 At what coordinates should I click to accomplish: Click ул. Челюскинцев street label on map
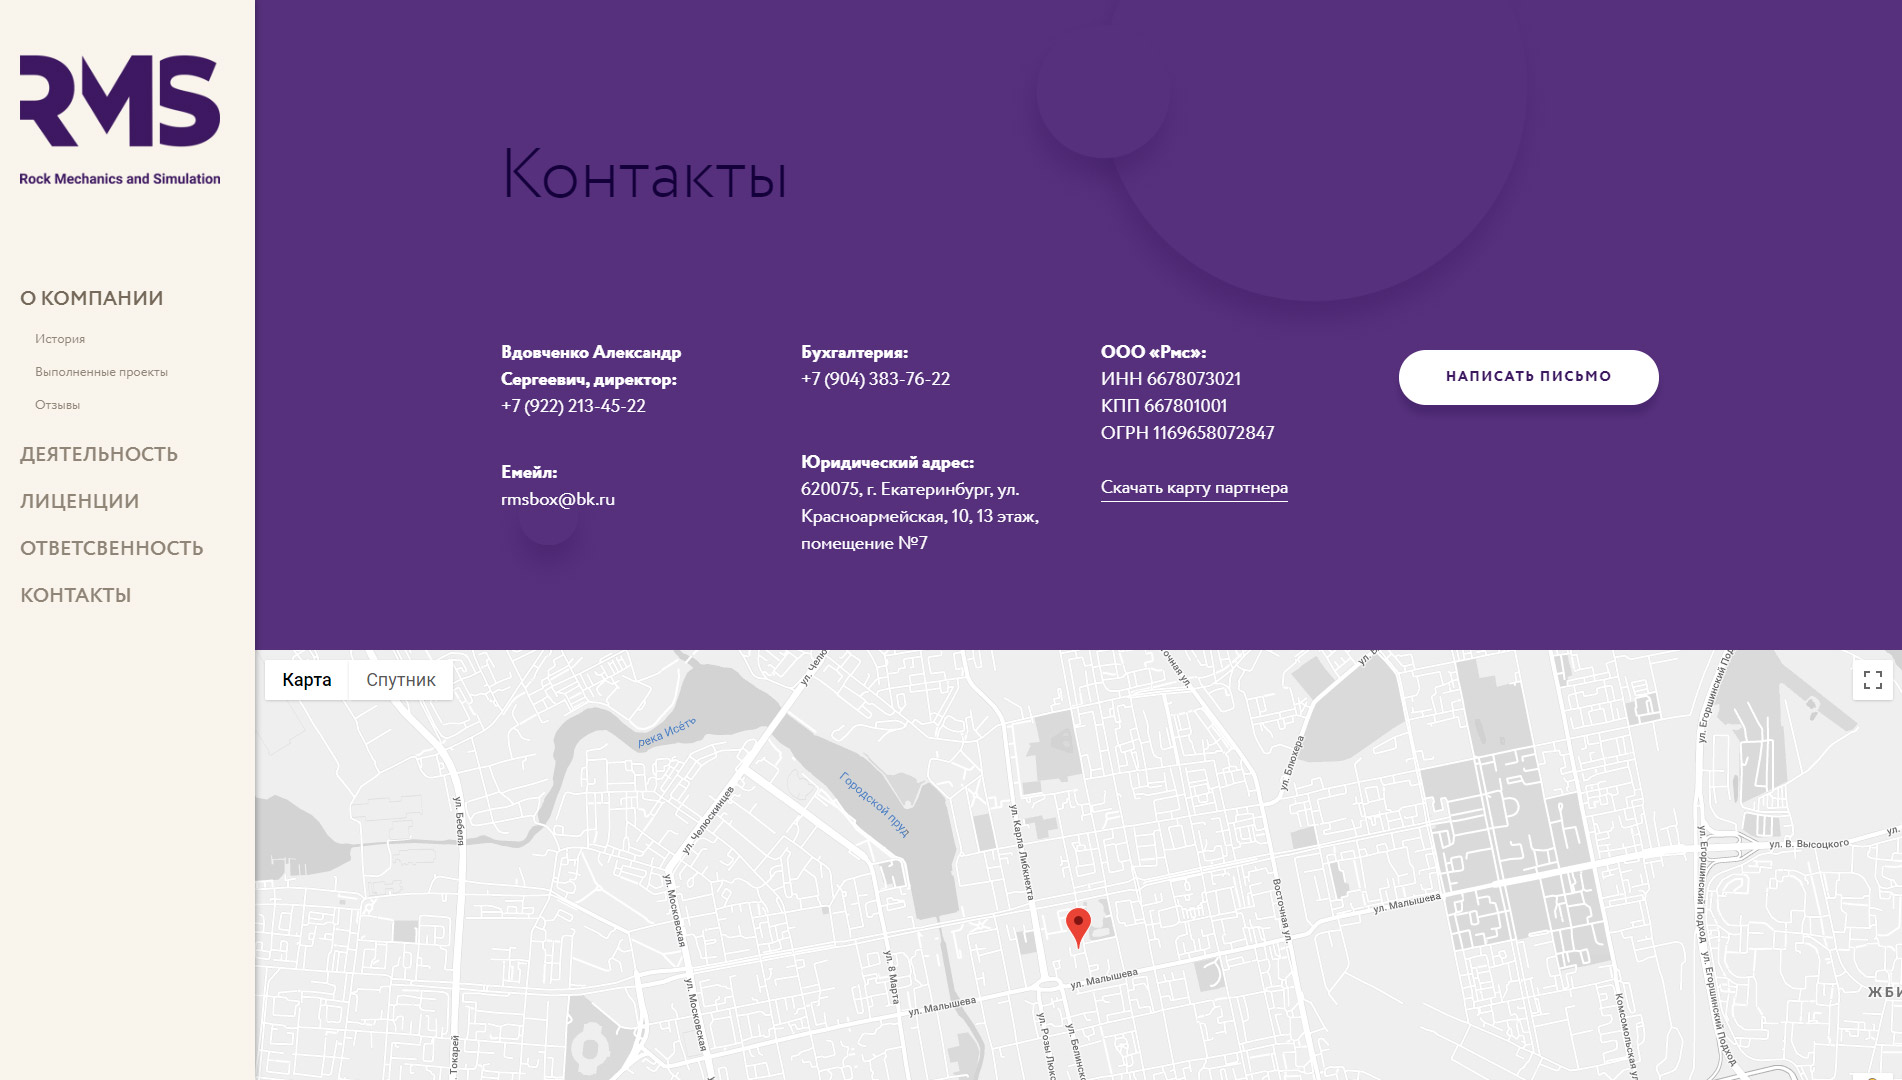pos(708,820)
